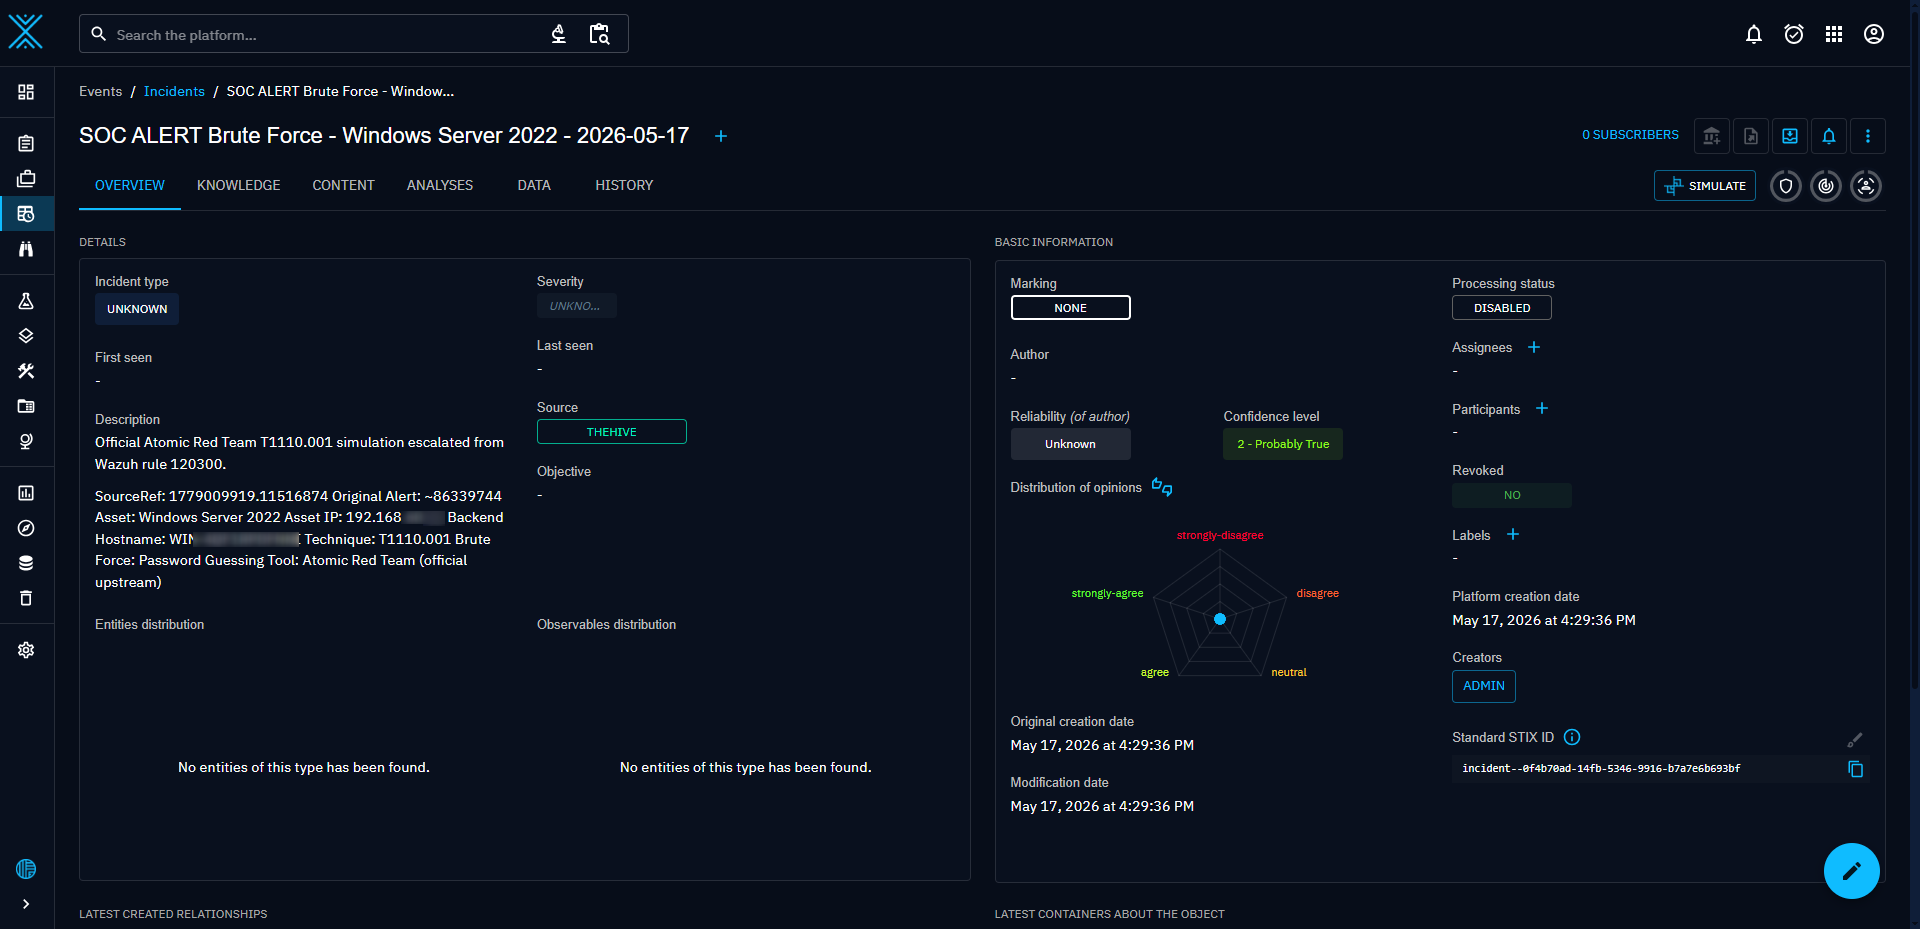Image resolution: width=1920 pixels, height=929 pixels.
Task: Open the Data database sidebar icon
Action: [x=26, y=563]
